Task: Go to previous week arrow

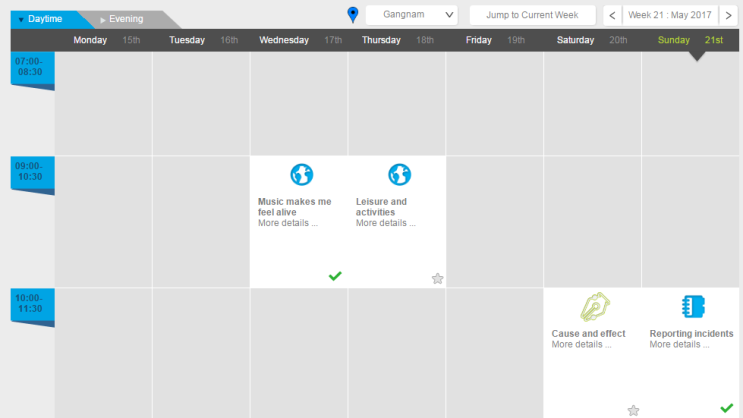Action: (612, 15)
